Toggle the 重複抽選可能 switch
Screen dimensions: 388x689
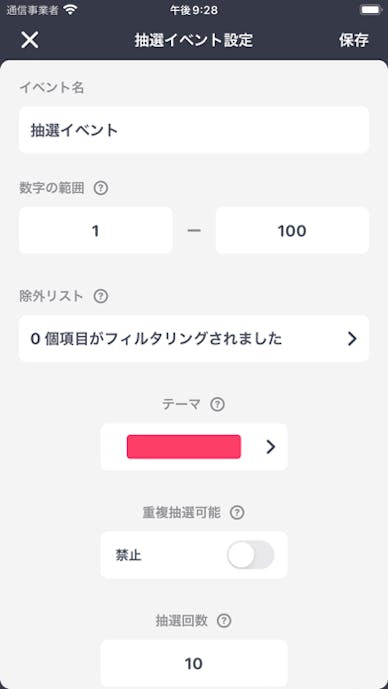(250, 555)
